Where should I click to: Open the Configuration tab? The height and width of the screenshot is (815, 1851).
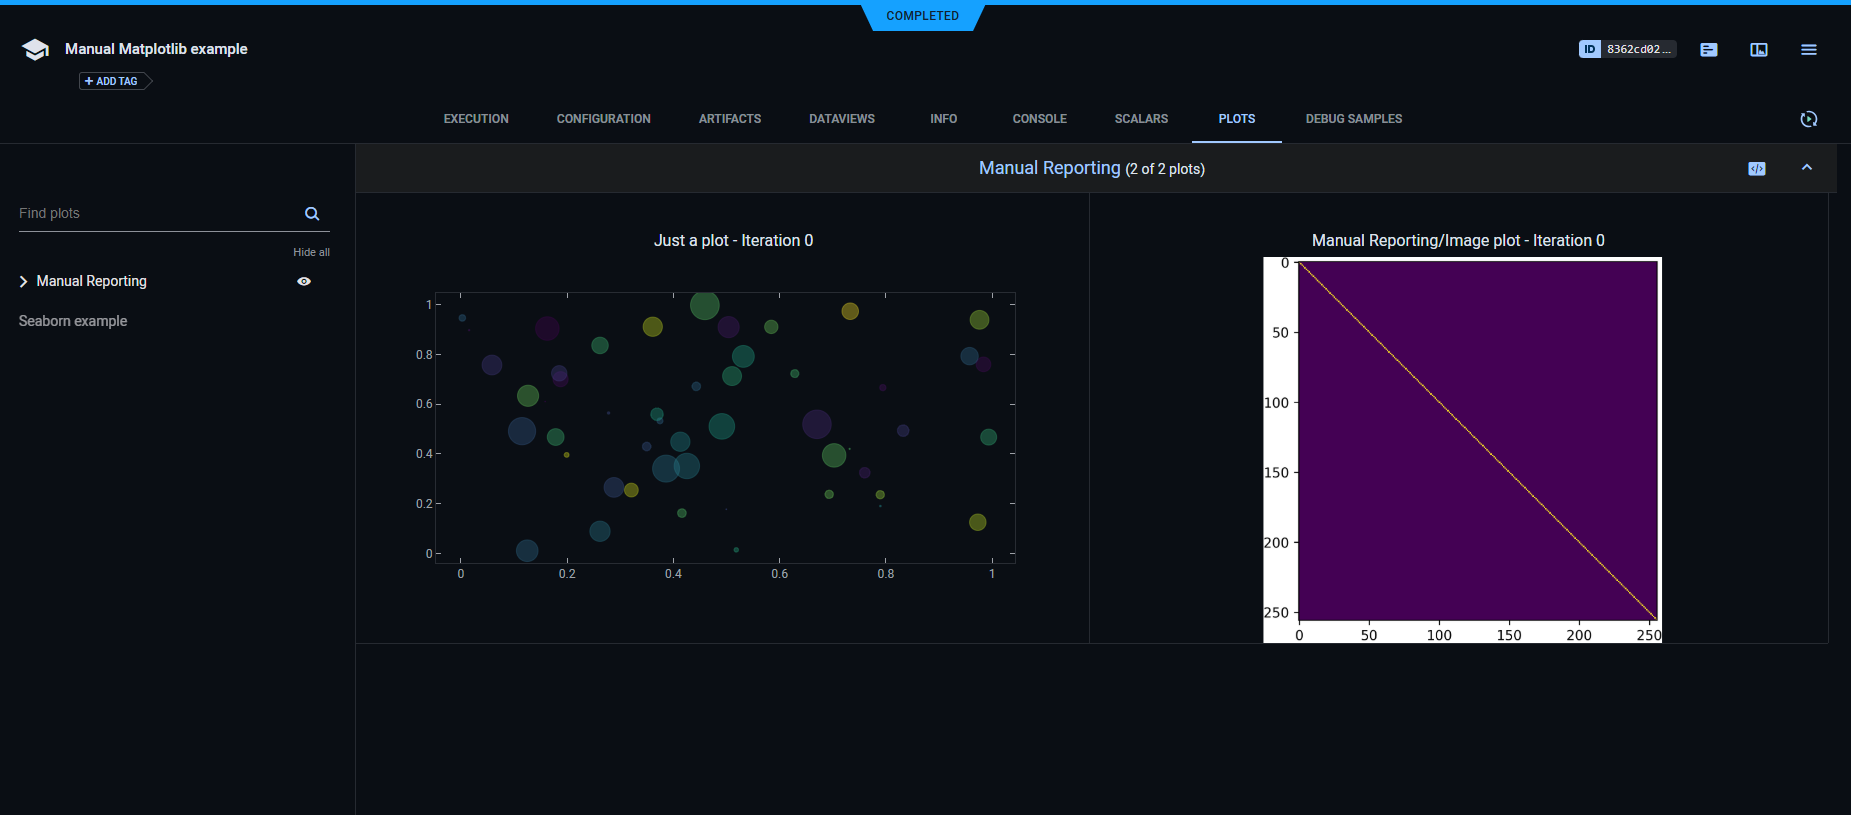coord(603,119)
